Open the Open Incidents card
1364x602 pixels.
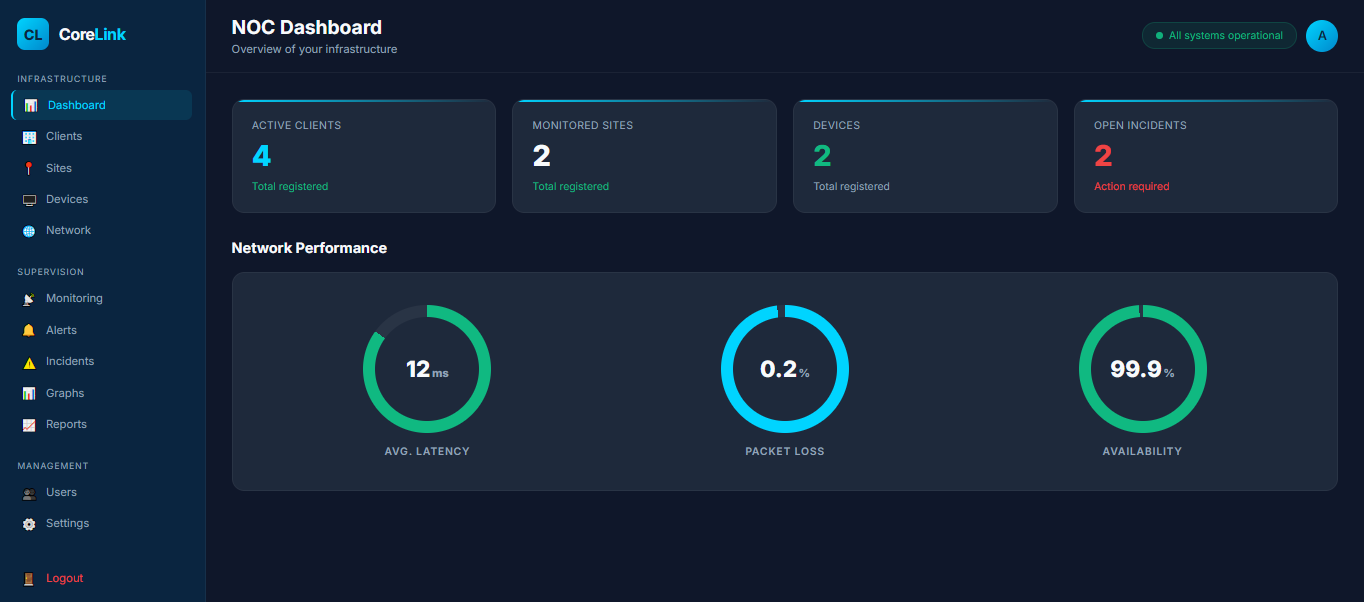click(1206, 156)
